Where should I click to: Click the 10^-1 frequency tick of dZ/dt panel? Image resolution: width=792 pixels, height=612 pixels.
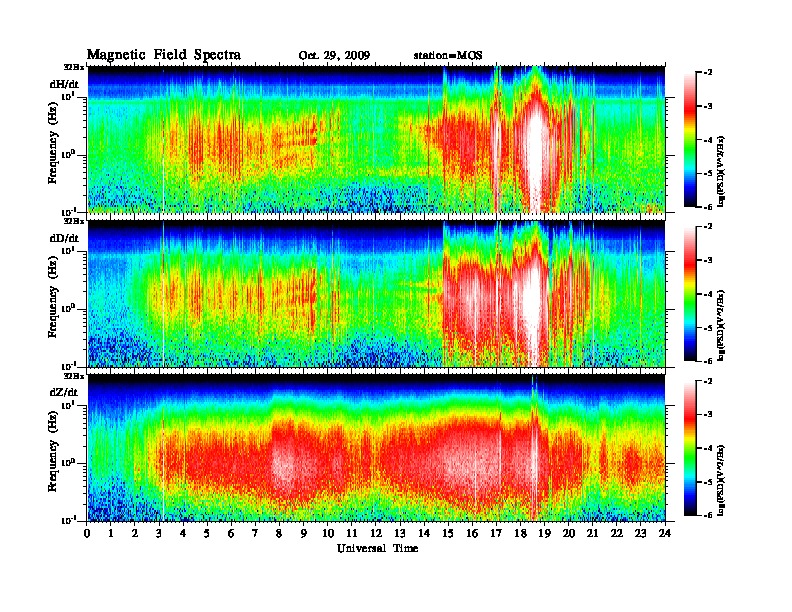pyautogui.click(x=68, y=520)
